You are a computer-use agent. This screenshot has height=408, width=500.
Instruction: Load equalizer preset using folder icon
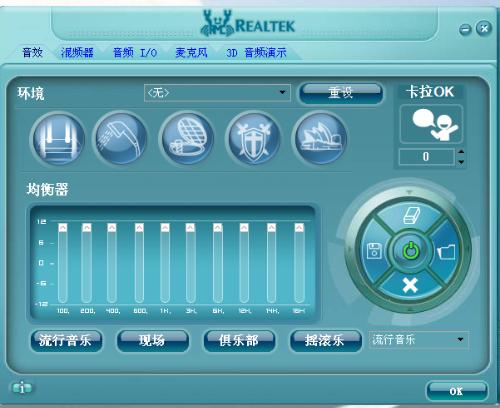pyautogui.click(x=446, y=252)
